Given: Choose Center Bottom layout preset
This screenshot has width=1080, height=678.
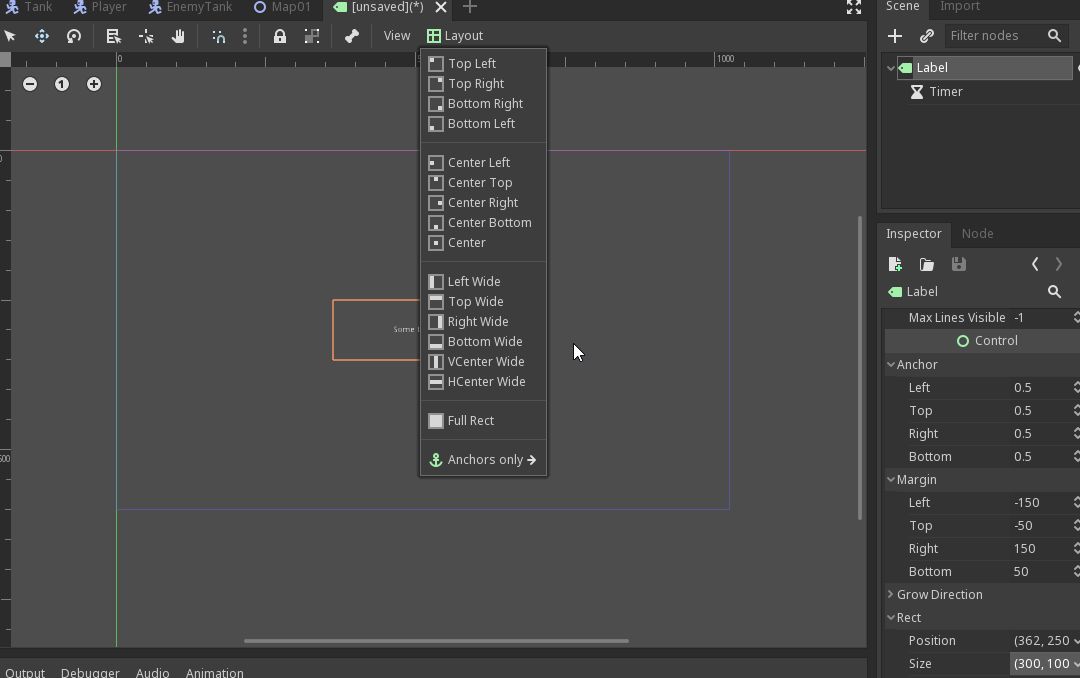Looking at the screenshot, I should [x=484, y=223].
